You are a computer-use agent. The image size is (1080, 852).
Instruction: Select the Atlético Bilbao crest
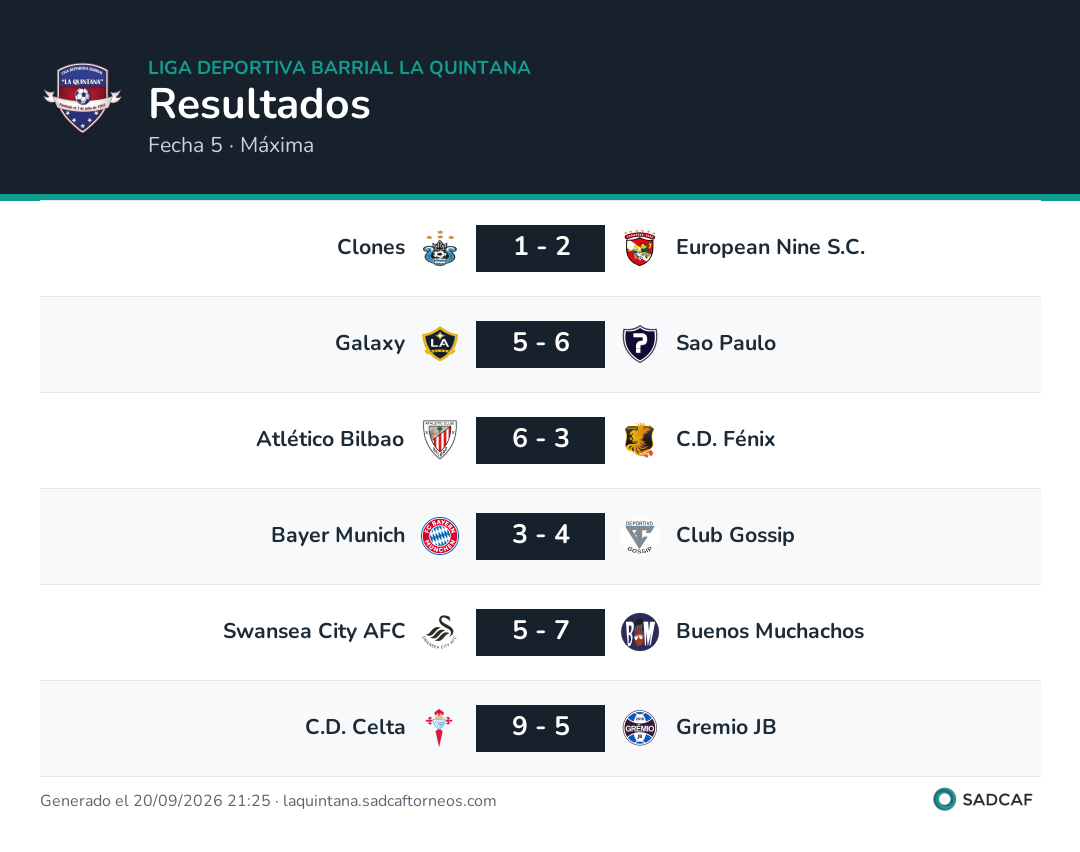coord(439,439)
